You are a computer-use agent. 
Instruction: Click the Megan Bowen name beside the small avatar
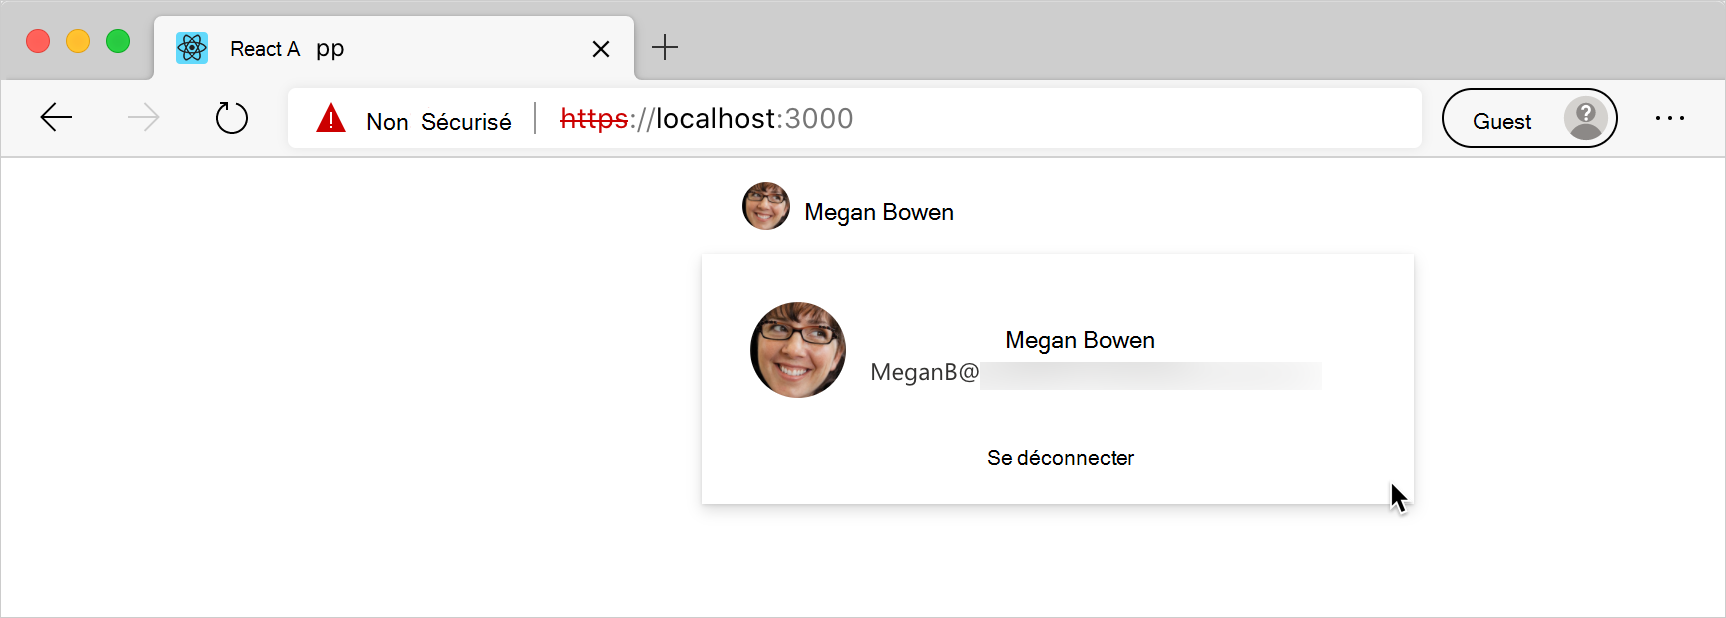879,212
